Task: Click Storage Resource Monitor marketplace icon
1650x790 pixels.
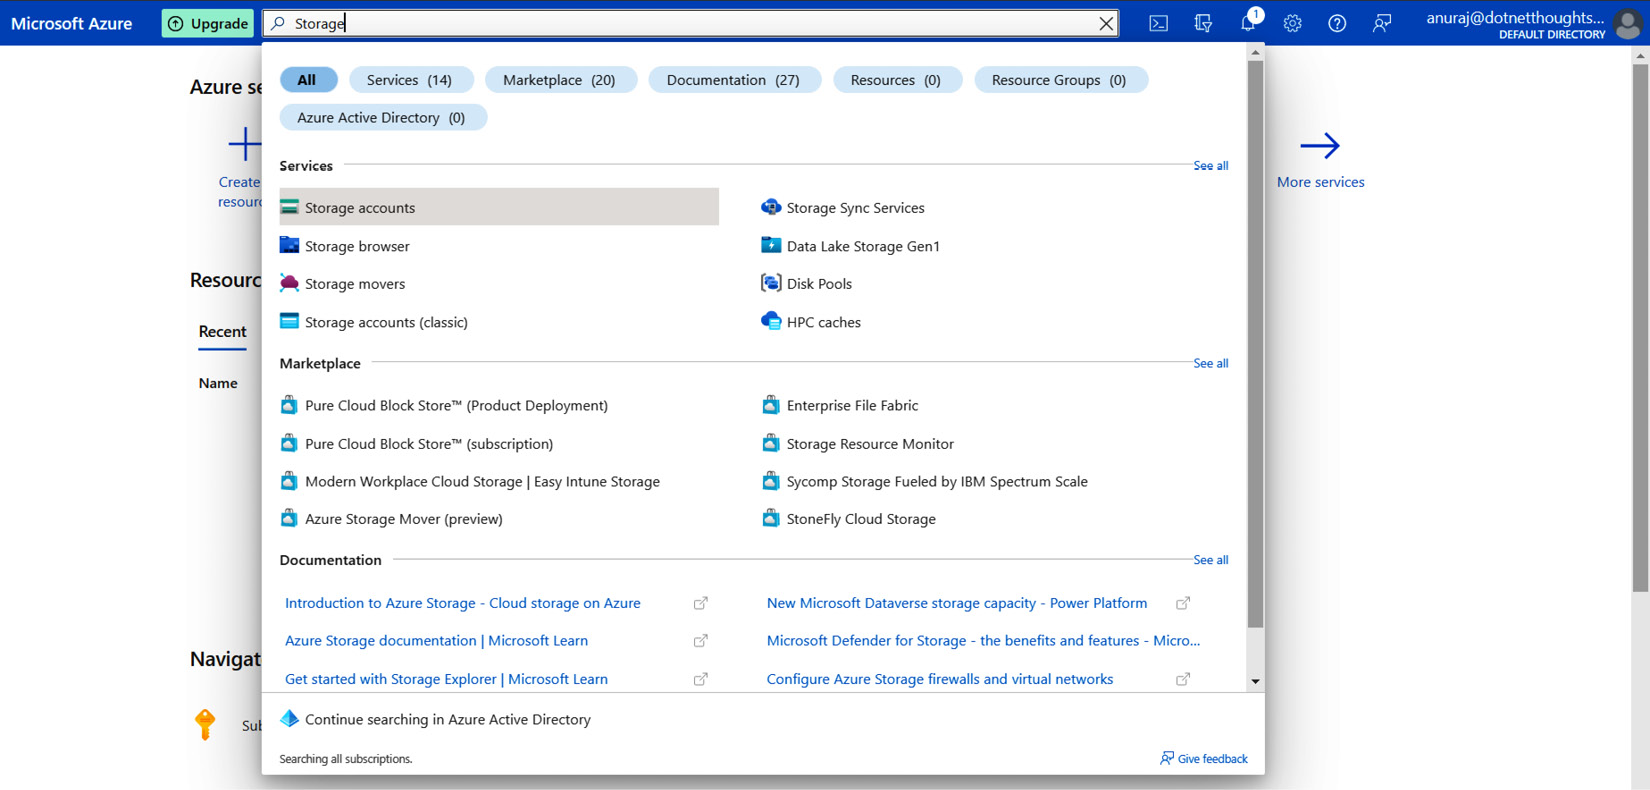Action: tap(771, 443)
